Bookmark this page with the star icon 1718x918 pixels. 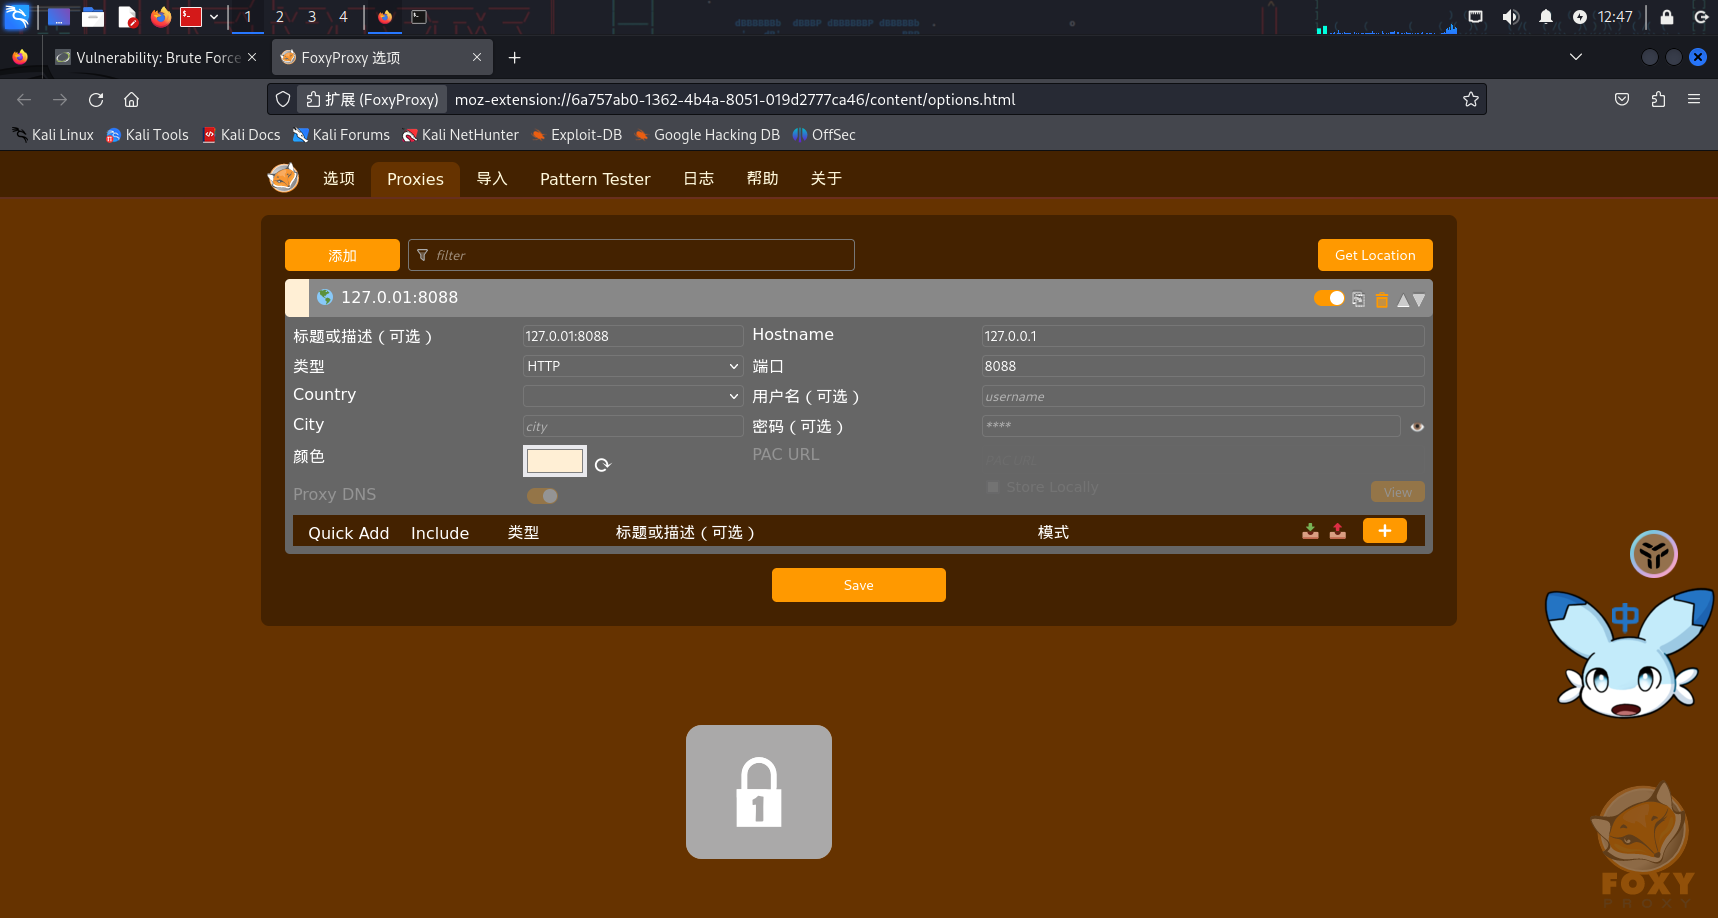coord(1470,99)
